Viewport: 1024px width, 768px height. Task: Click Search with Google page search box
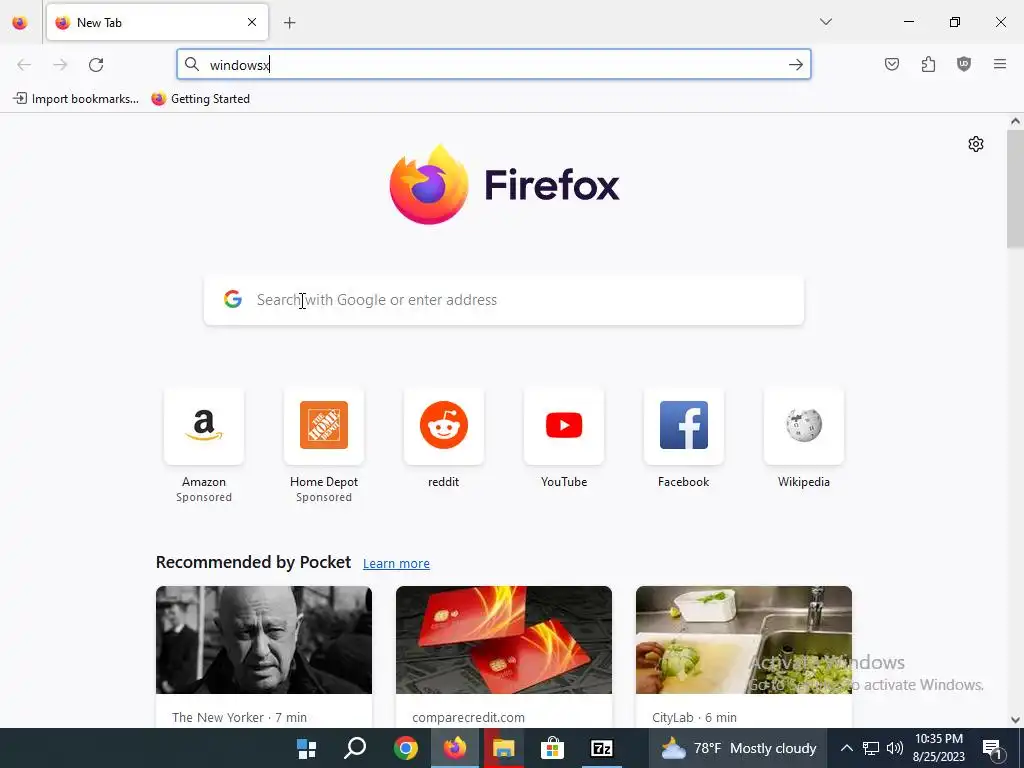click(x=504, y=300)
